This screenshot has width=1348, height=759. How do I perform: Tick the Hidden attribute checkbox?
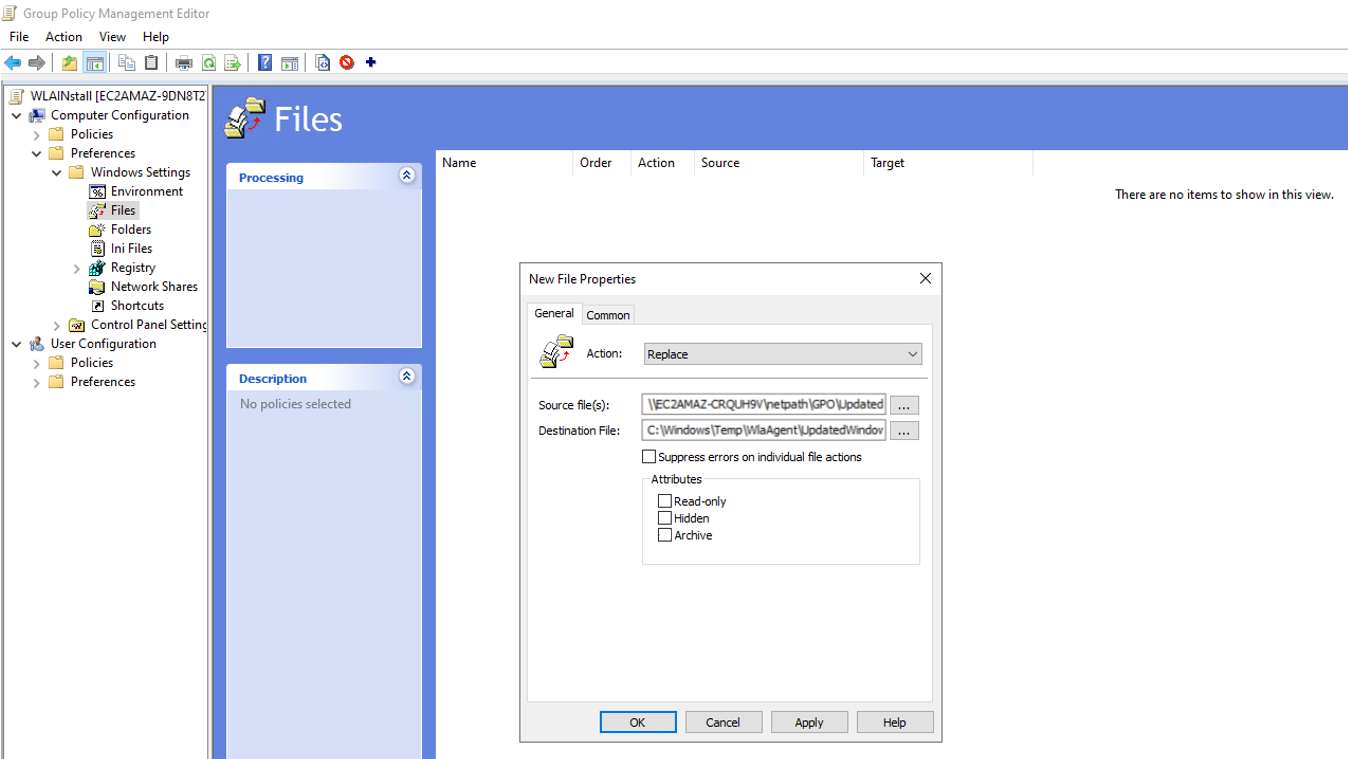point(665,518)
